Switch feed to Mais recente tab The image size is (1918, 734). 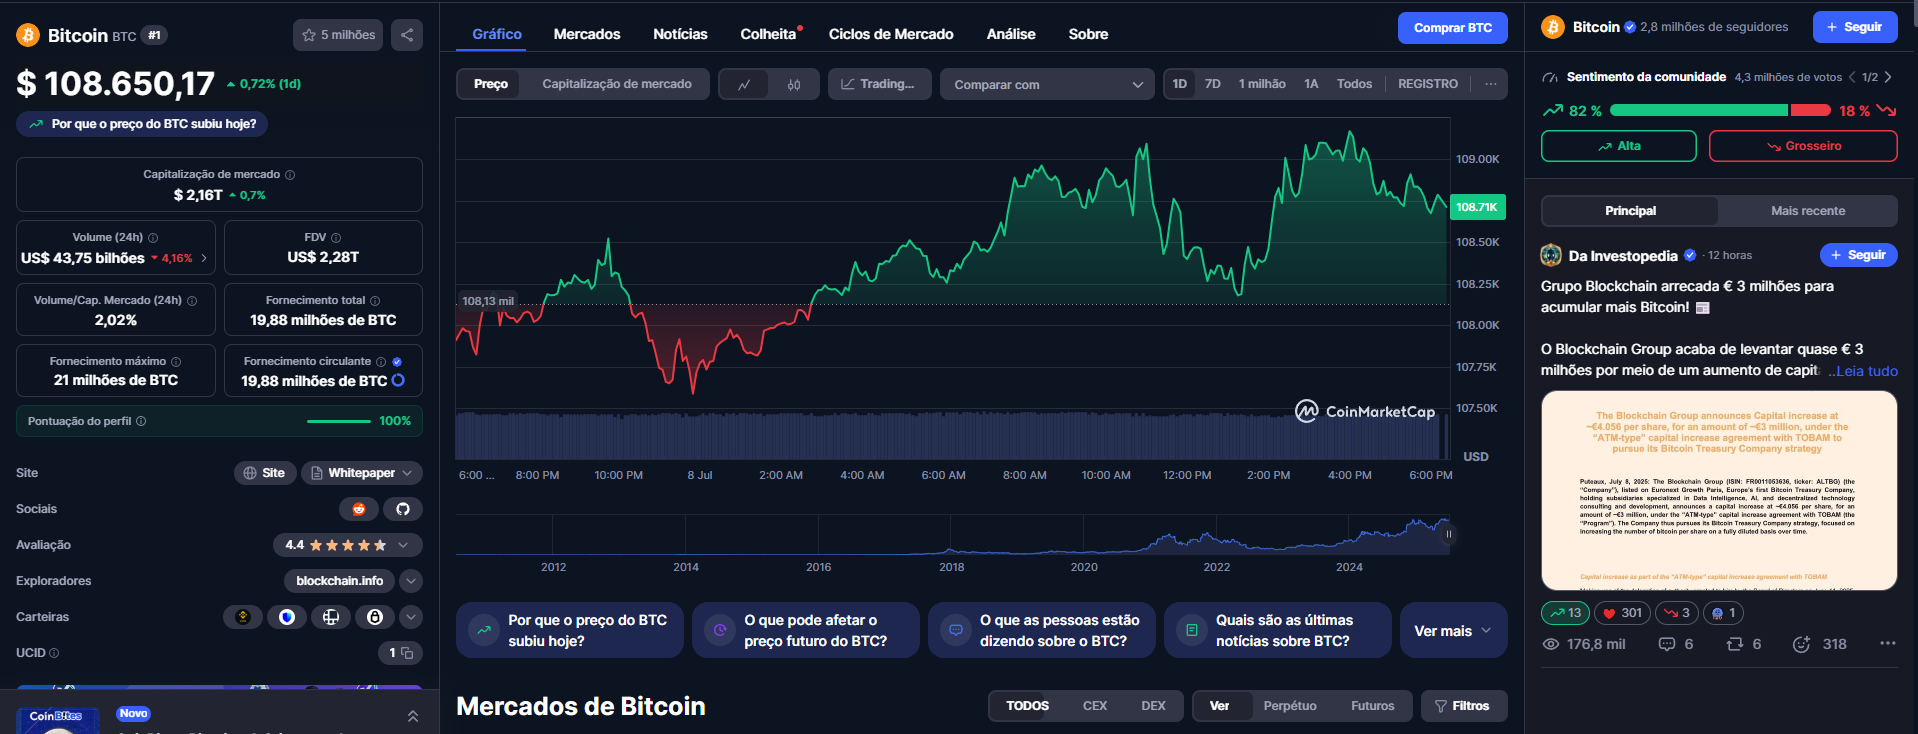click(1808, 211)
